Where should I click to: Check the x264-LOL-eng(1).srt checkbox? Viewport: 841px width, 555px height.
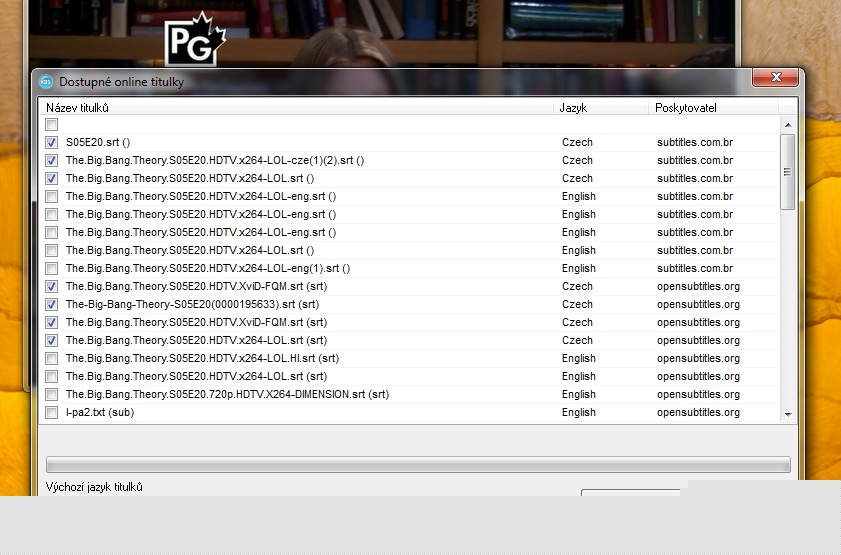click(x=51, y=269)
